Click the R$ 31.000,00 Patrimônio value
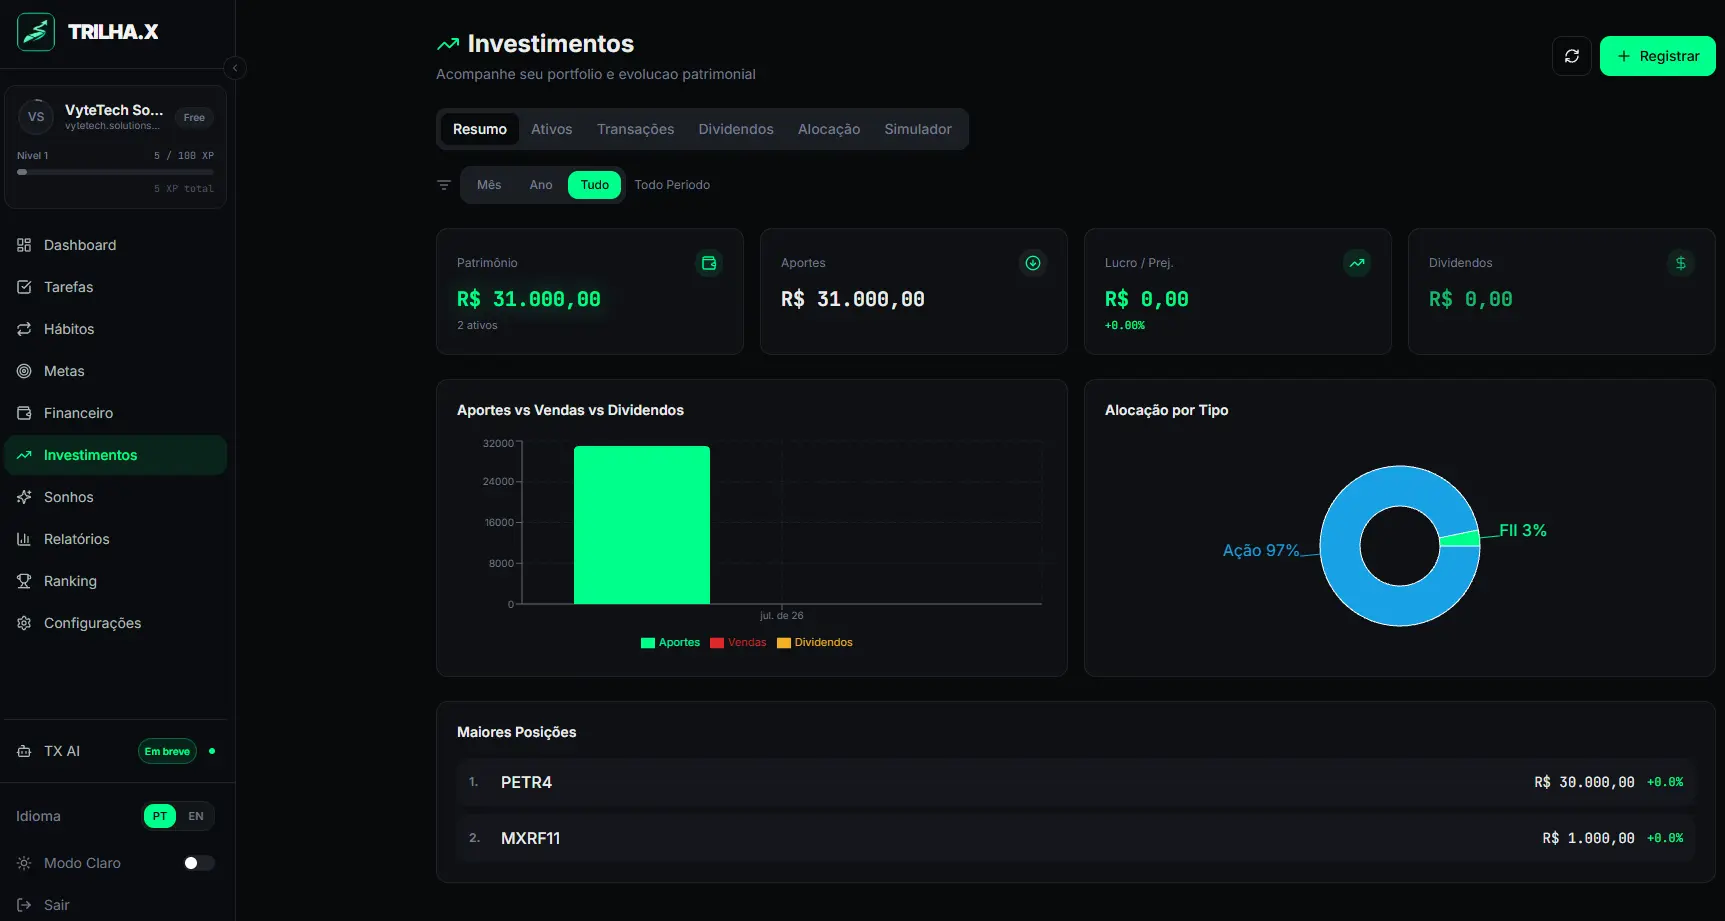This screenshot has width=1725, height=921. pyautogui.click(x=529, y=299)
